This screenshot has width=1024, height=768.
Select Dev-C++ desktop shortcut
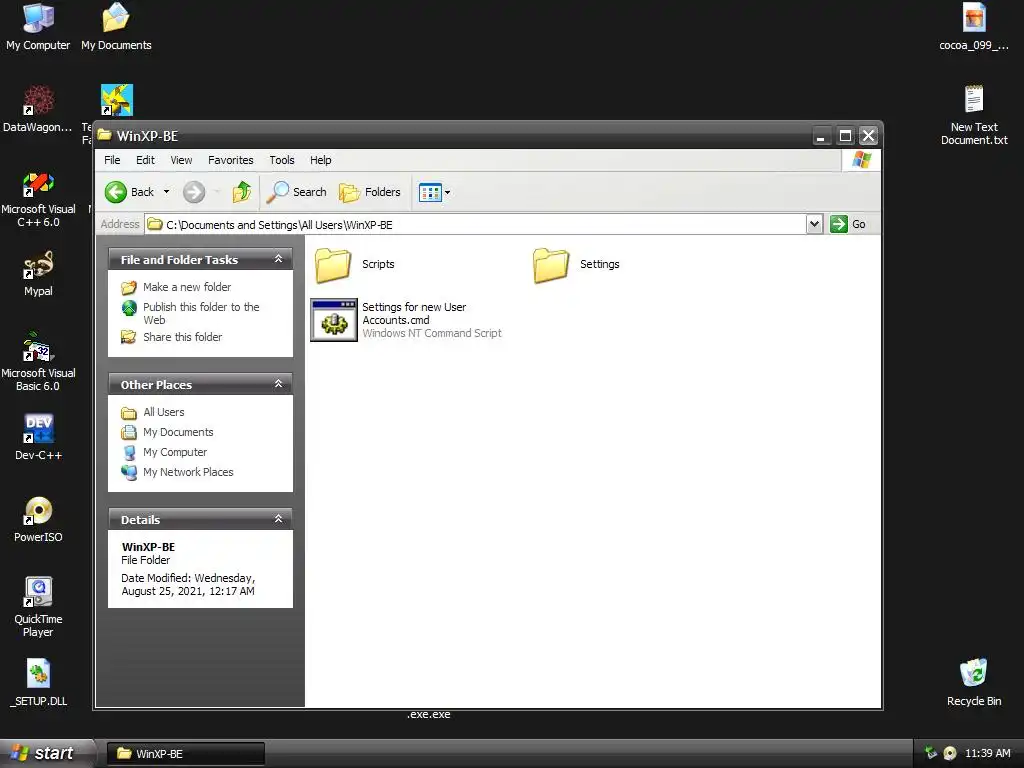point(38,437)
